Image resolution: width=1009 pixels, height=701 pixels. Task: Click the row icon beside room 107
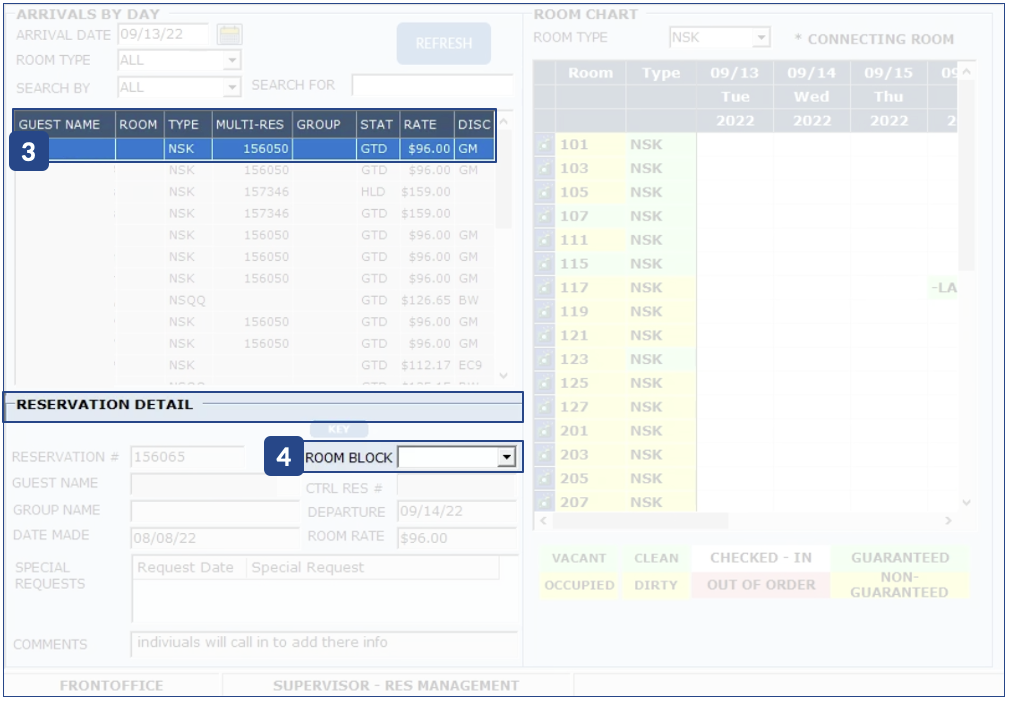pos(544,217)
